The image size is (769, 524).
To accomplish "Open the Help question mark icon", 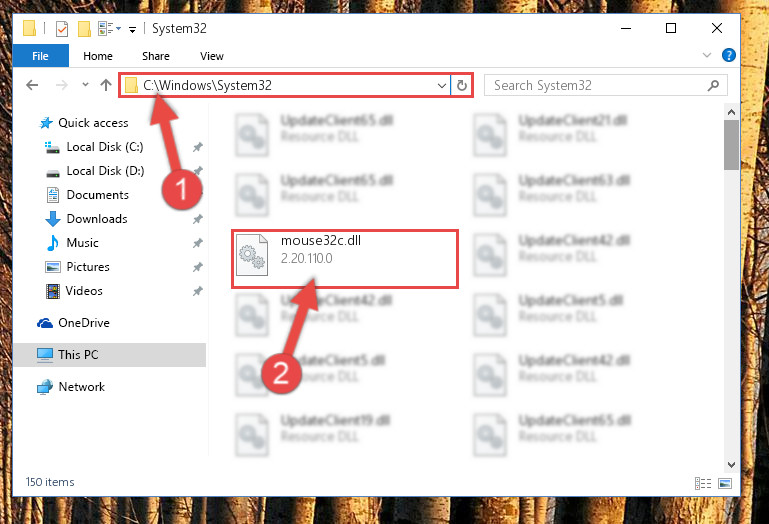I will point(729,55).
